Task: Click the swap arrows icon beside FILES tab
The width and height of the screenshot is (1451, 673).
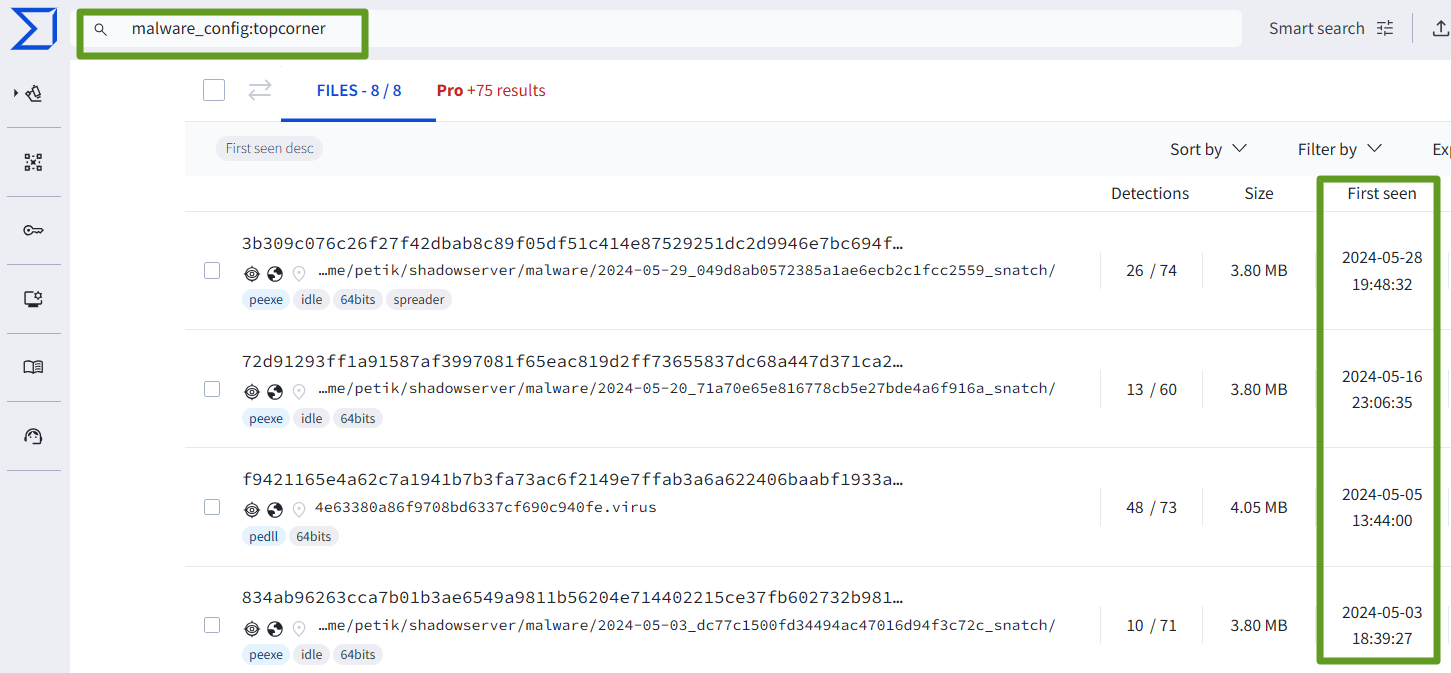Action: 260,90
